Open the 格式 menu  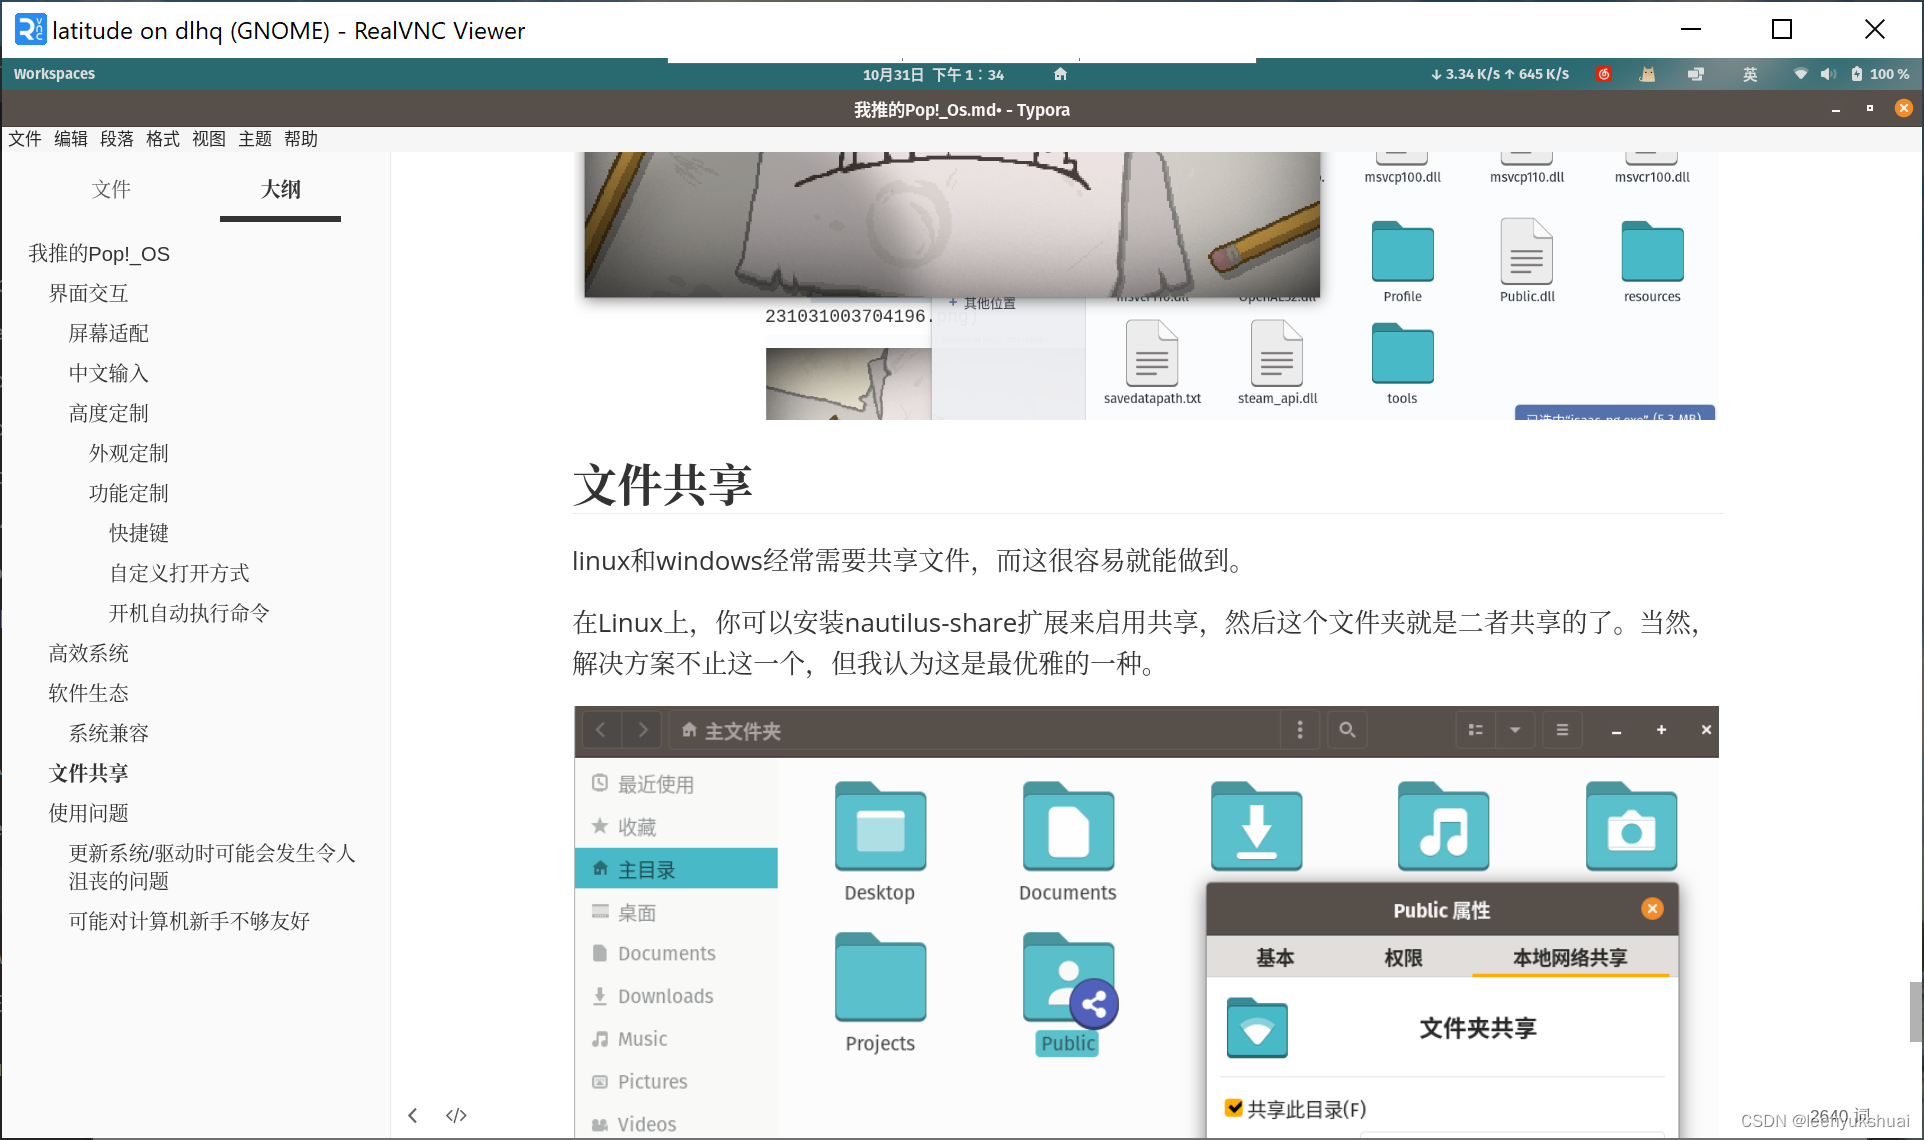[163, 139]
